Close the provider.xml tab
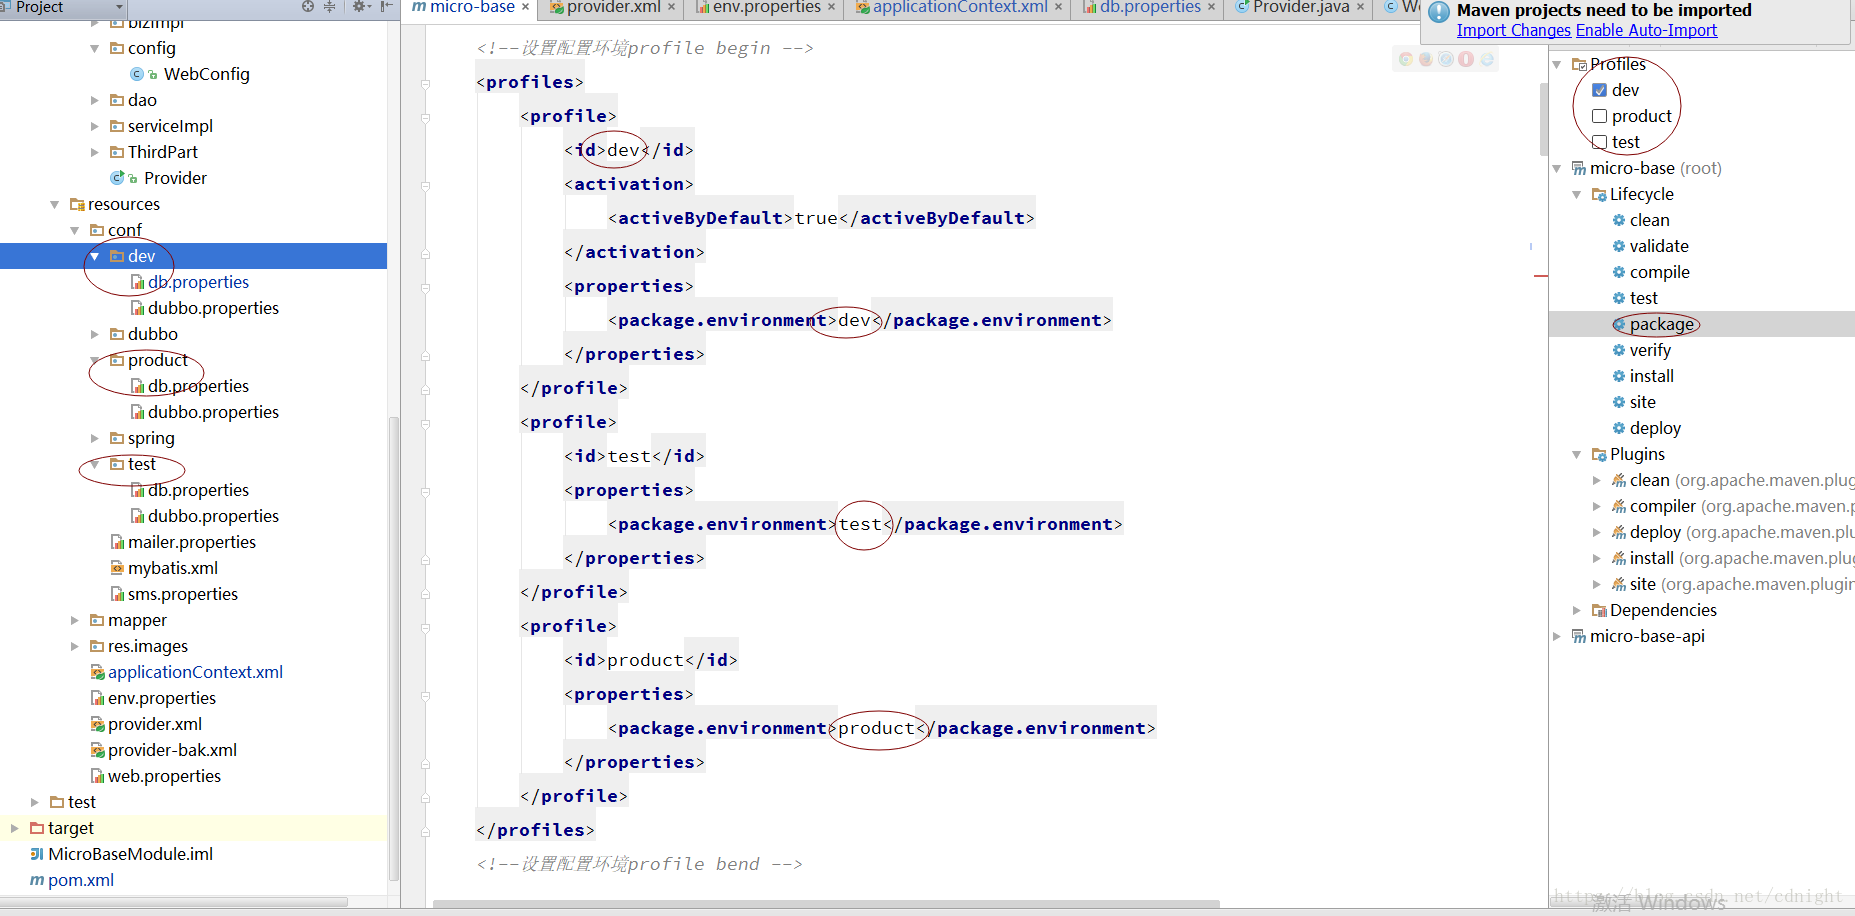 [672, 7]
